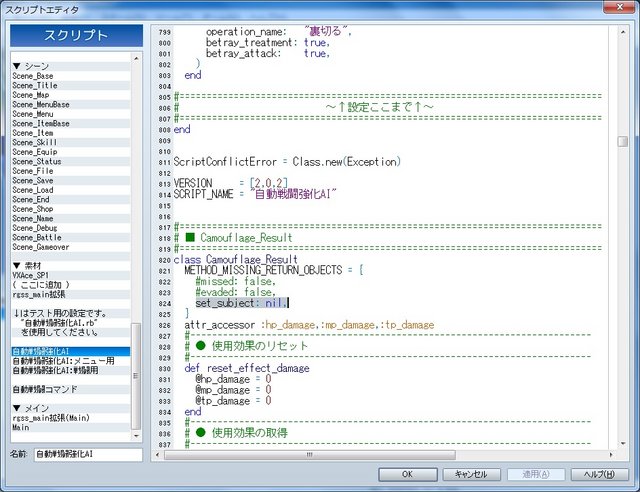Select Scene_Equip script entry
The width and height of the screenshot is (640, 492).
click(71, 152)
